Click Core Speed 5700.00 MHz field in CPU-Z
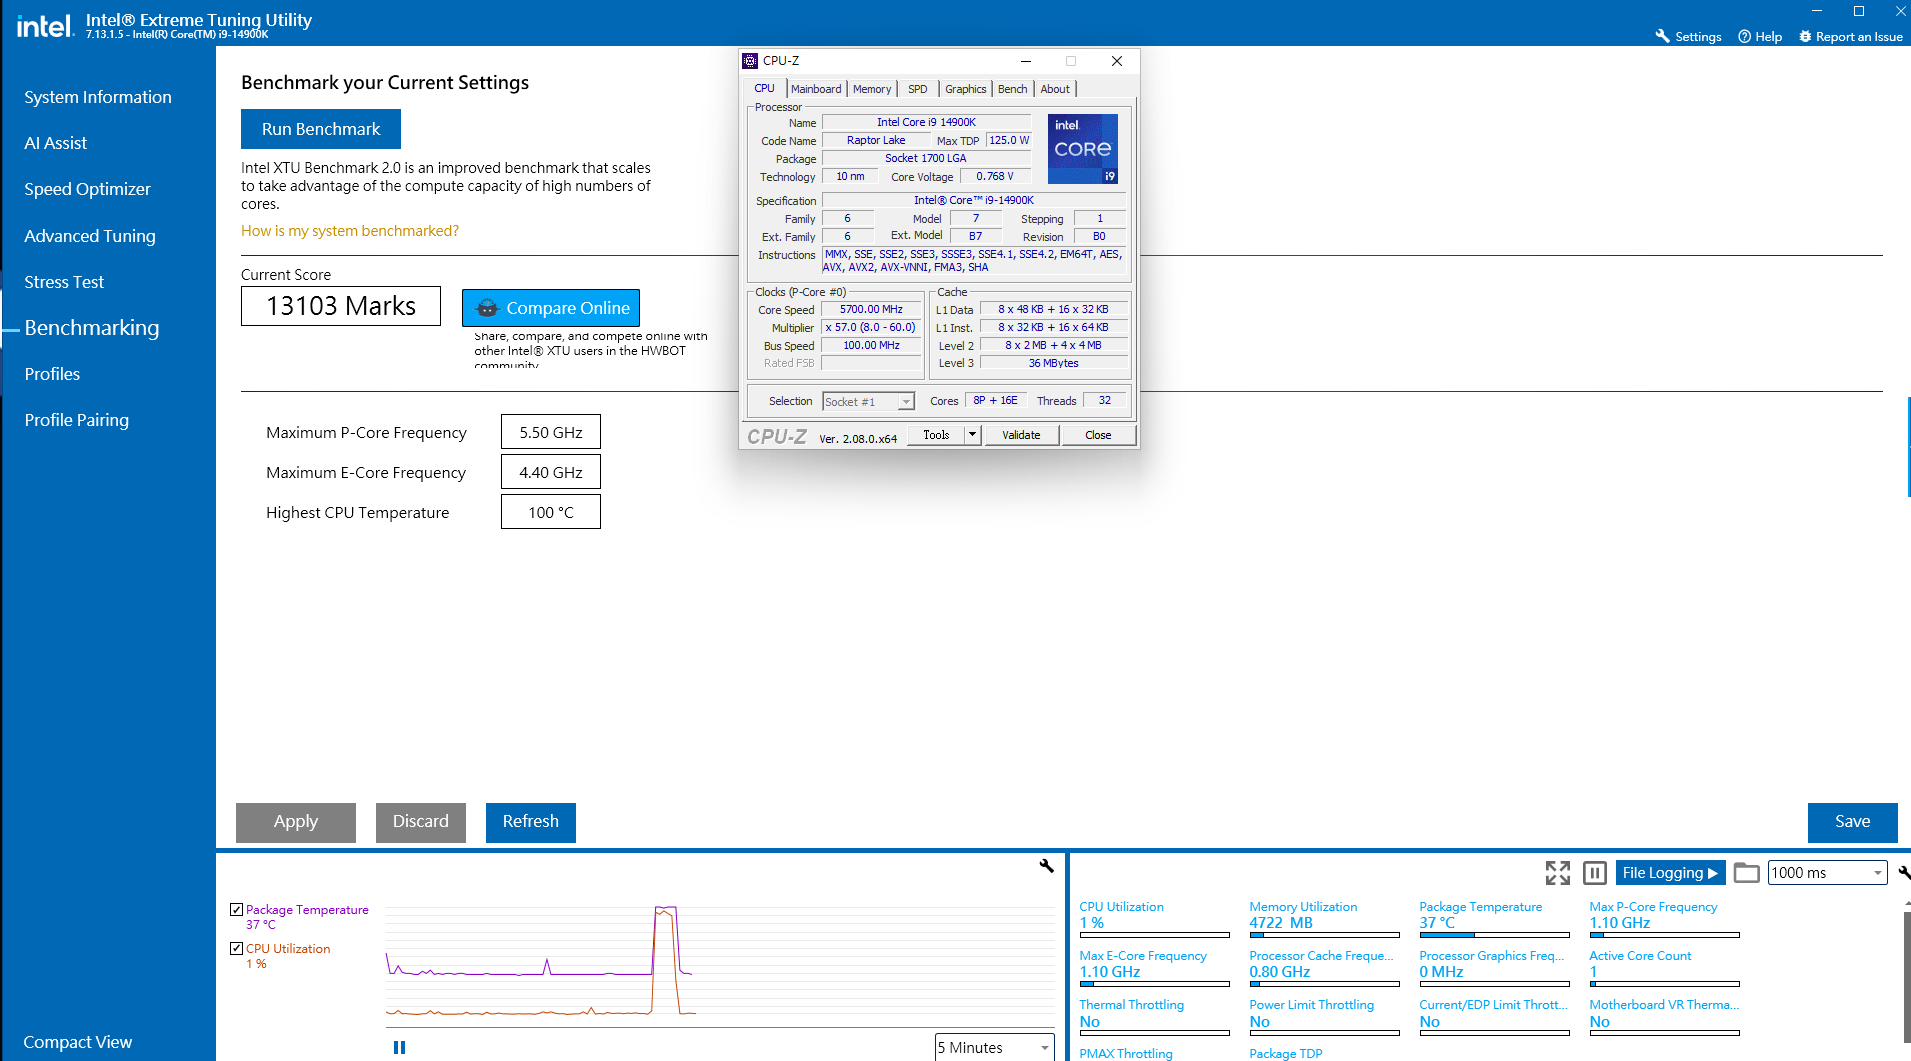1911x1061 pixels. (871, 310)
